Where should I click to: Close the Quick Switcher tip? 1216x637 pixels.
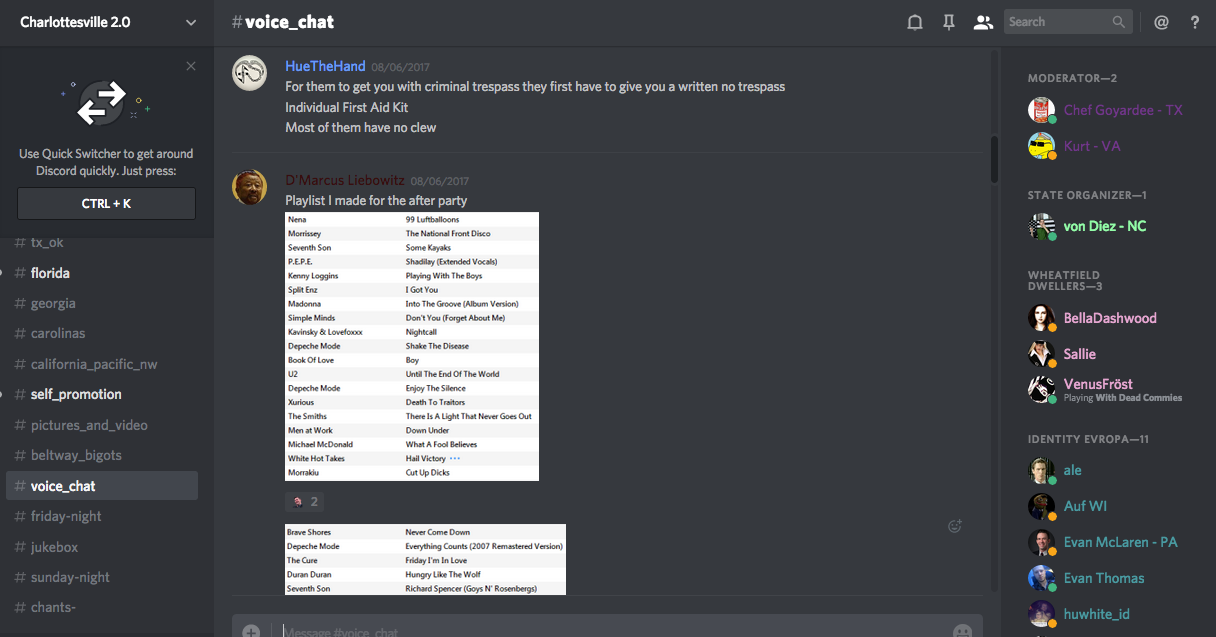pos(191,66)
